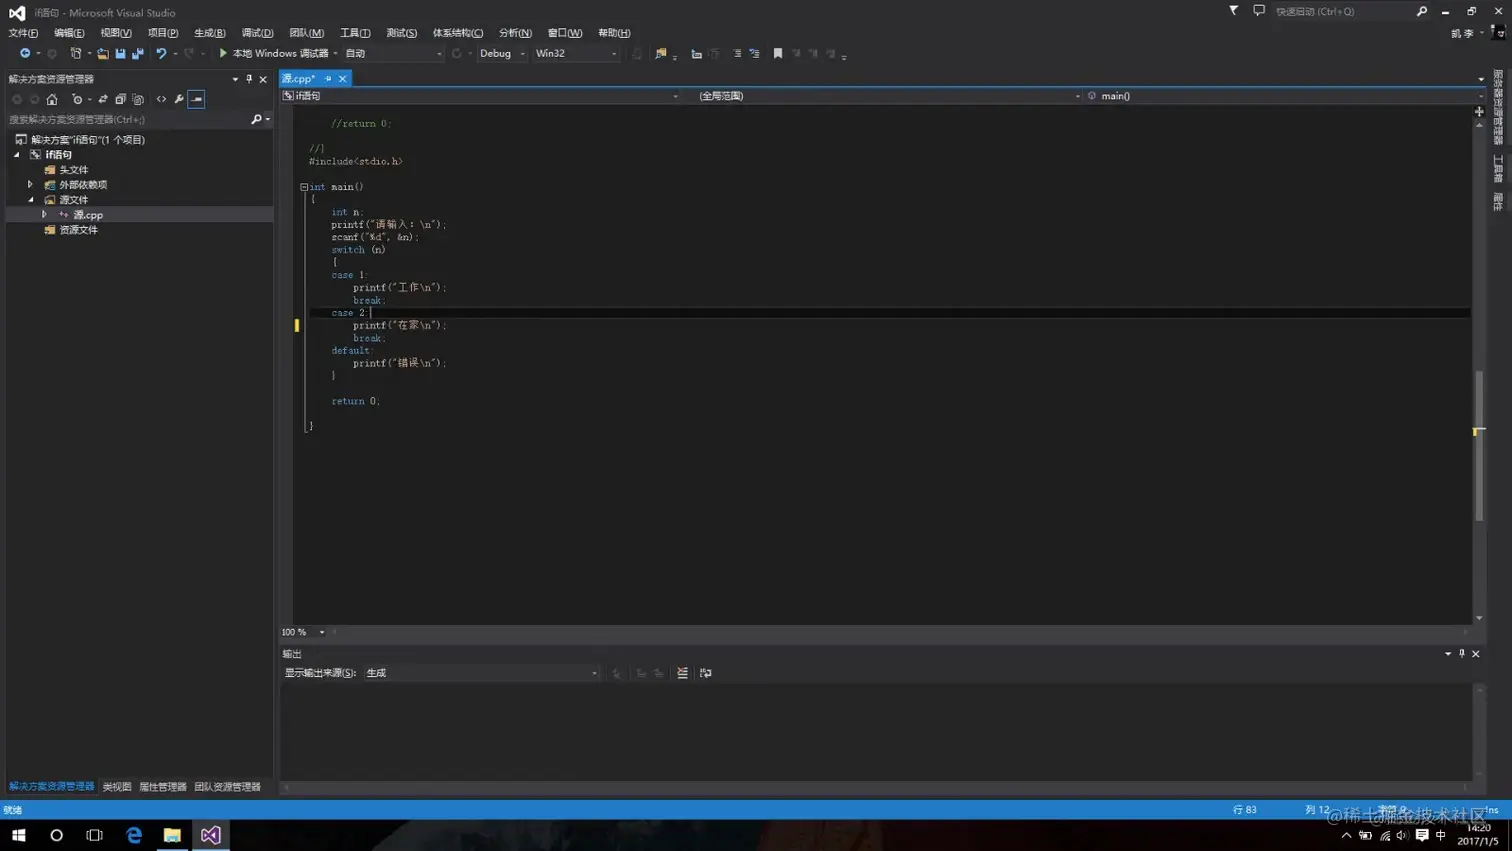This screenshot has height=851, width=1512.
Task: Toggle auto-hide pin of output panel
Action: (x=1462, y=654)
